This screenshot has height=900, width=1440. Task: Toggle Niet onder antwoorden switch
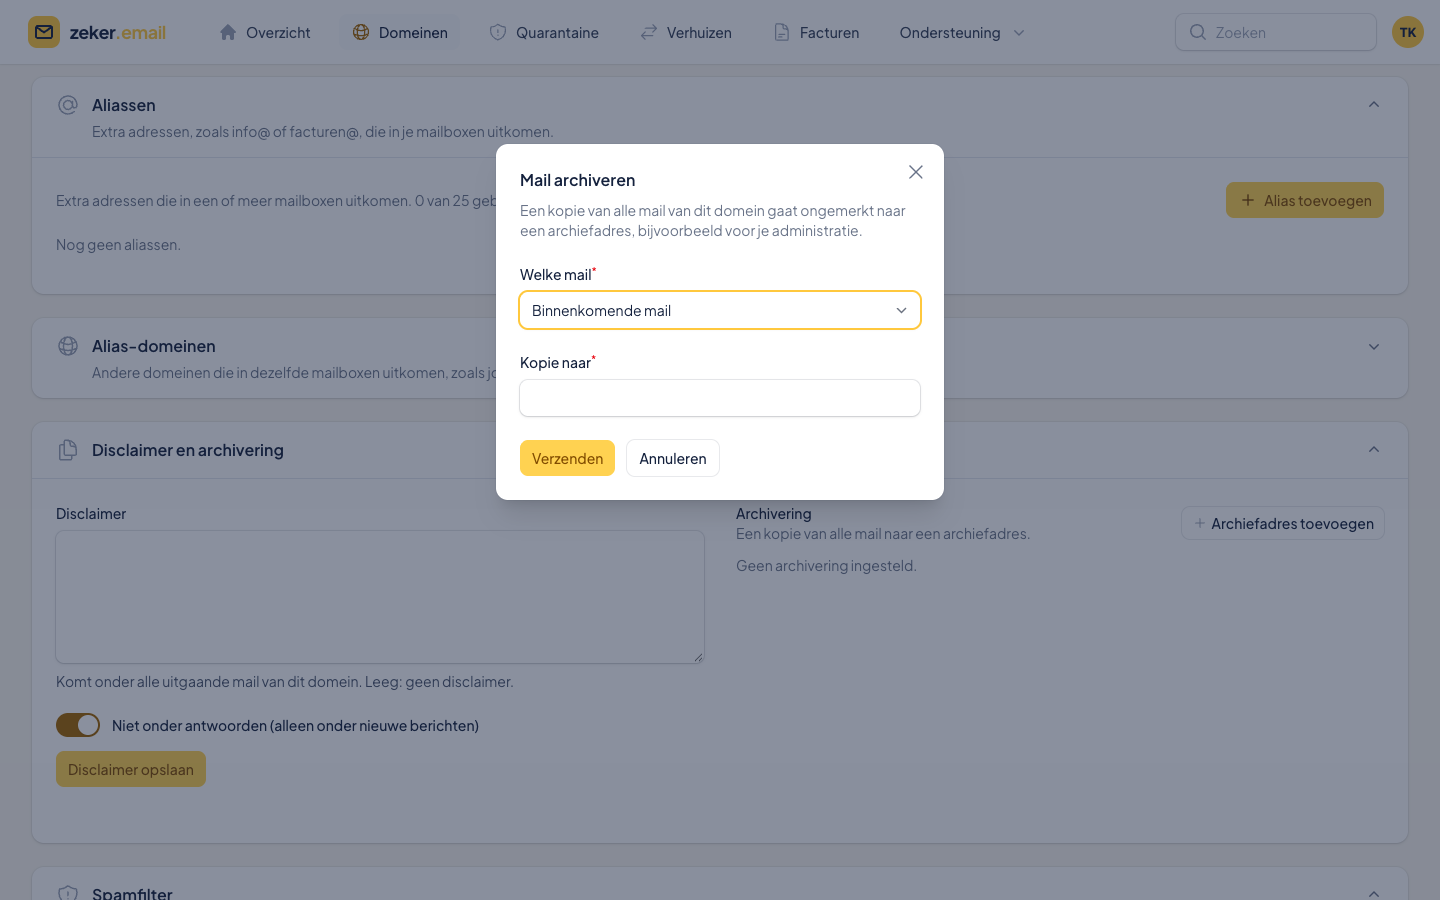pos(78,725)
